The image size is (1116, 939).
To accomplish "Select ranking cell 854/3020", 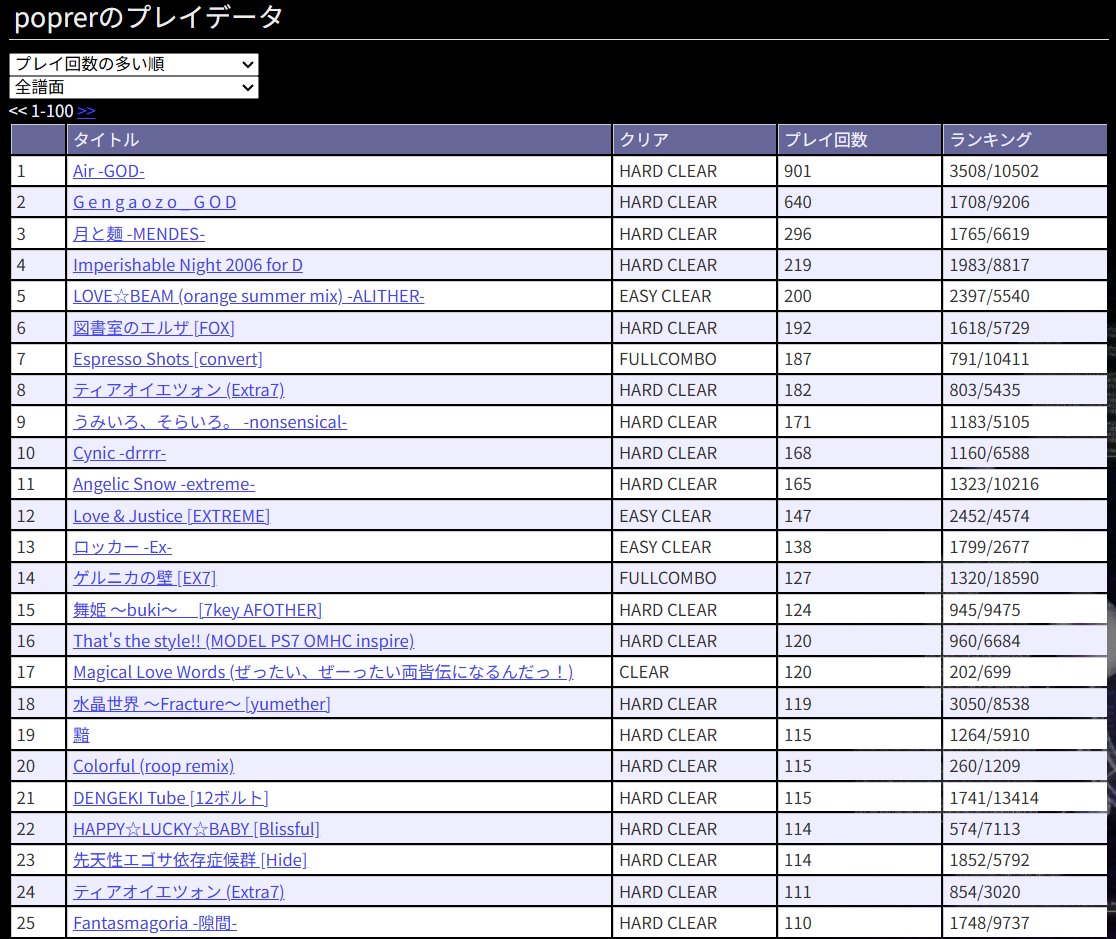I will (1025, 891).
